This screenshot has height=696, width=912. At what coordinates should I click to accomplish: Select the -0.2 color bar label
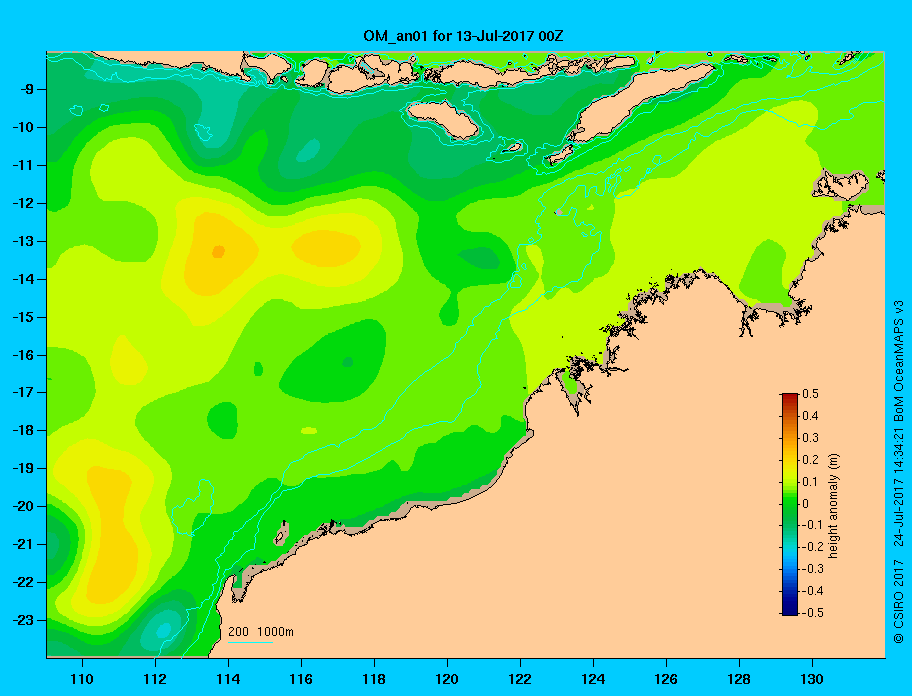(x=813, y=547)
